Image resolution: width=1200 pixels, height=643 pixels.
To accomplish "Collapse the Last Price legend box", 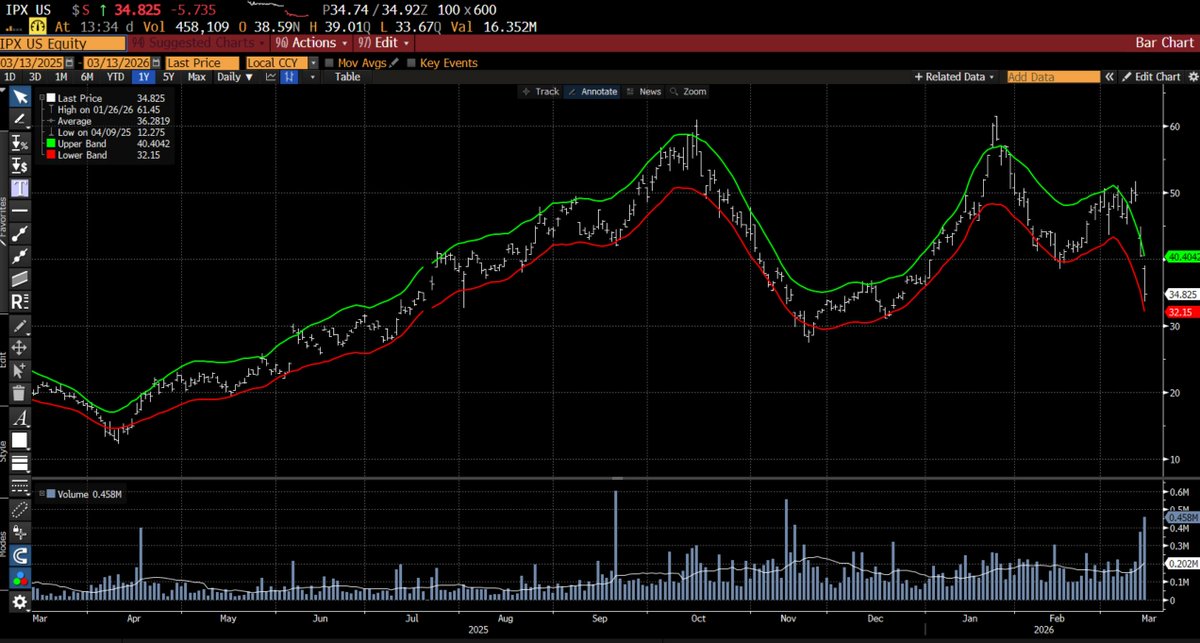I will 41,98.
